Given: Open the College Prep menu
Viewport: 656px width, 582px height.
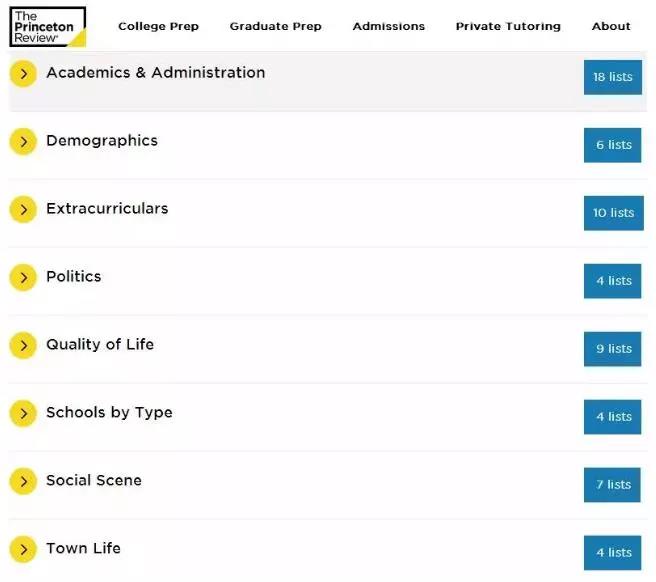Looking at the screenshot, I should [158, 26].
